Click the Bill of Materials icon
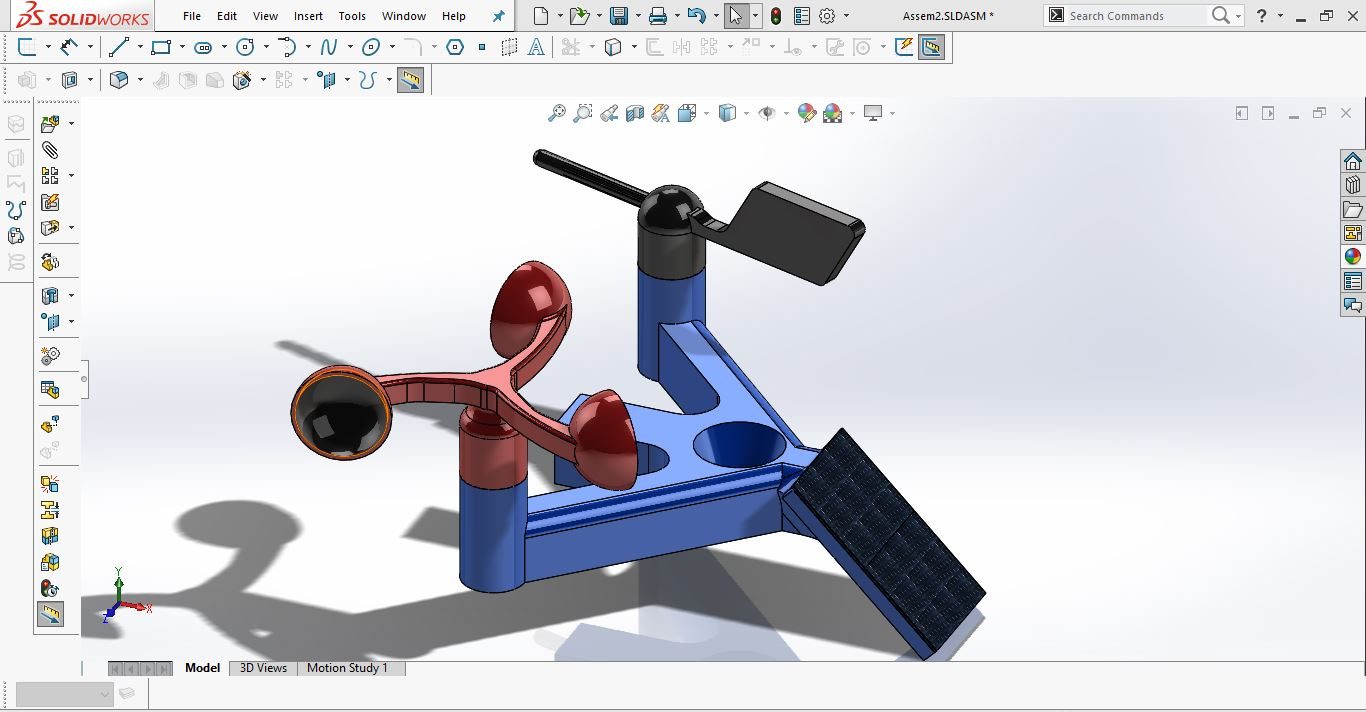Image resolution: width=1366 pixels, height=712 pixels. point(50,389)
